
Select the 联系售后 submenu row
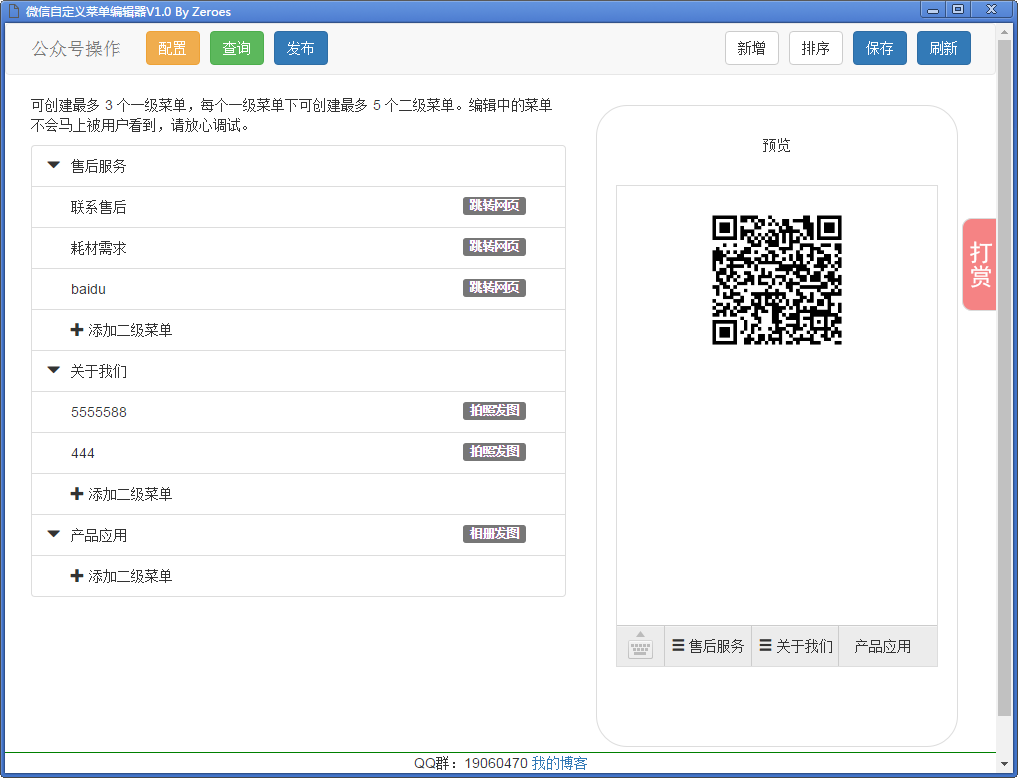coord(299,207)
